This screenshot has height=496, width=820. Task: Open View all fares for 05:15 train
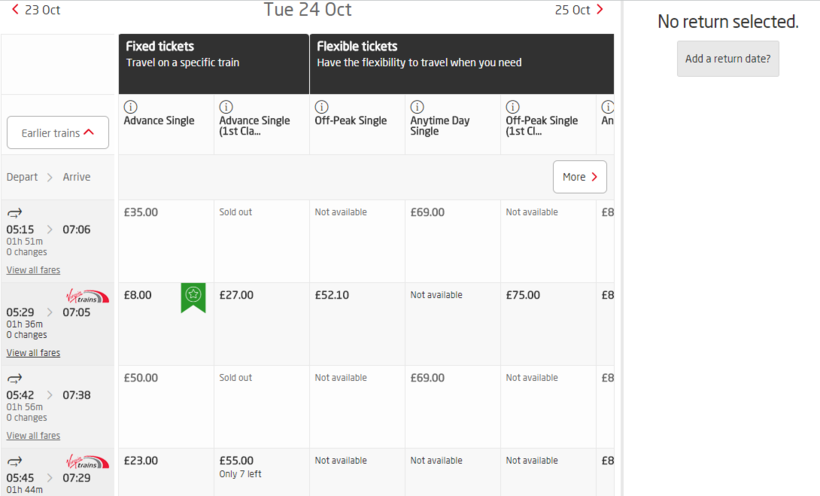pyautogui.click(x=33, y=270)
